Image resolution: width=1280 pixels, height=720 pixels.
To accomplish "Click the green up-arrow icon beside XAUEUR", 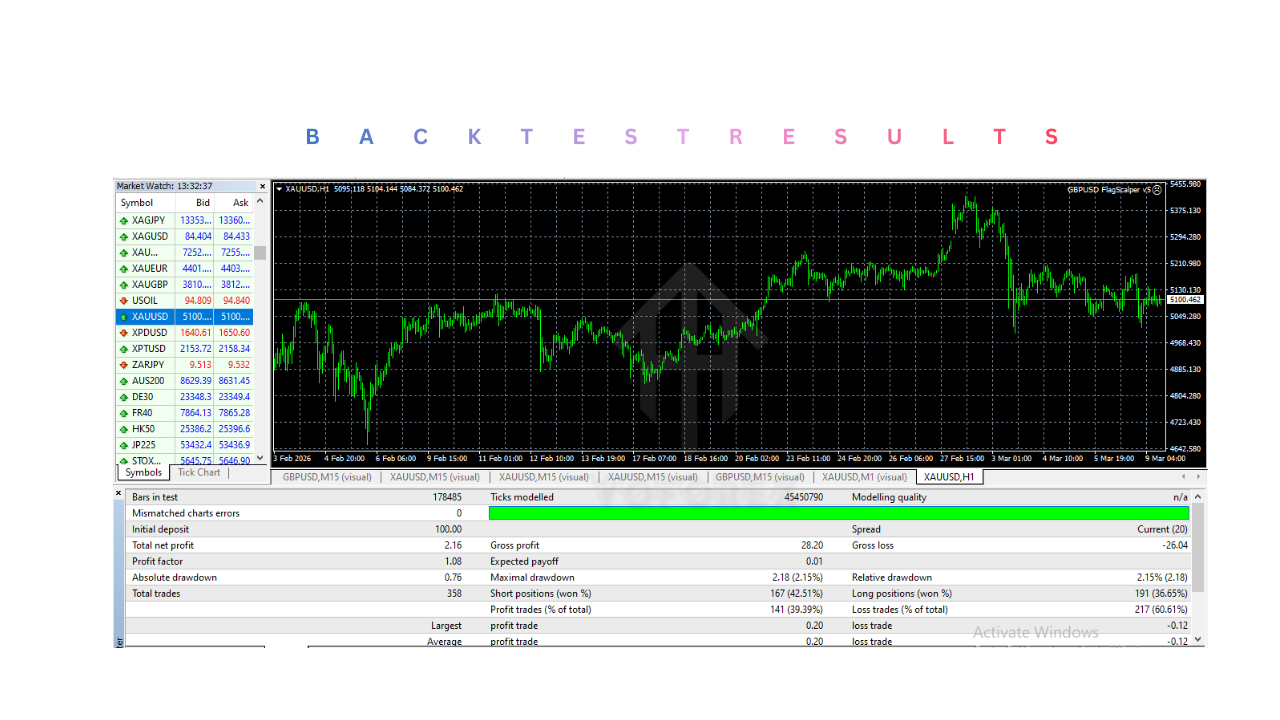I will pos(122,268).
